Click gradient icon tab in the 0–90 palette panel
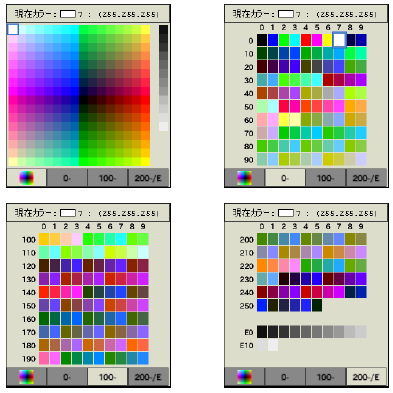393x393 pixels. pos(244,178)
